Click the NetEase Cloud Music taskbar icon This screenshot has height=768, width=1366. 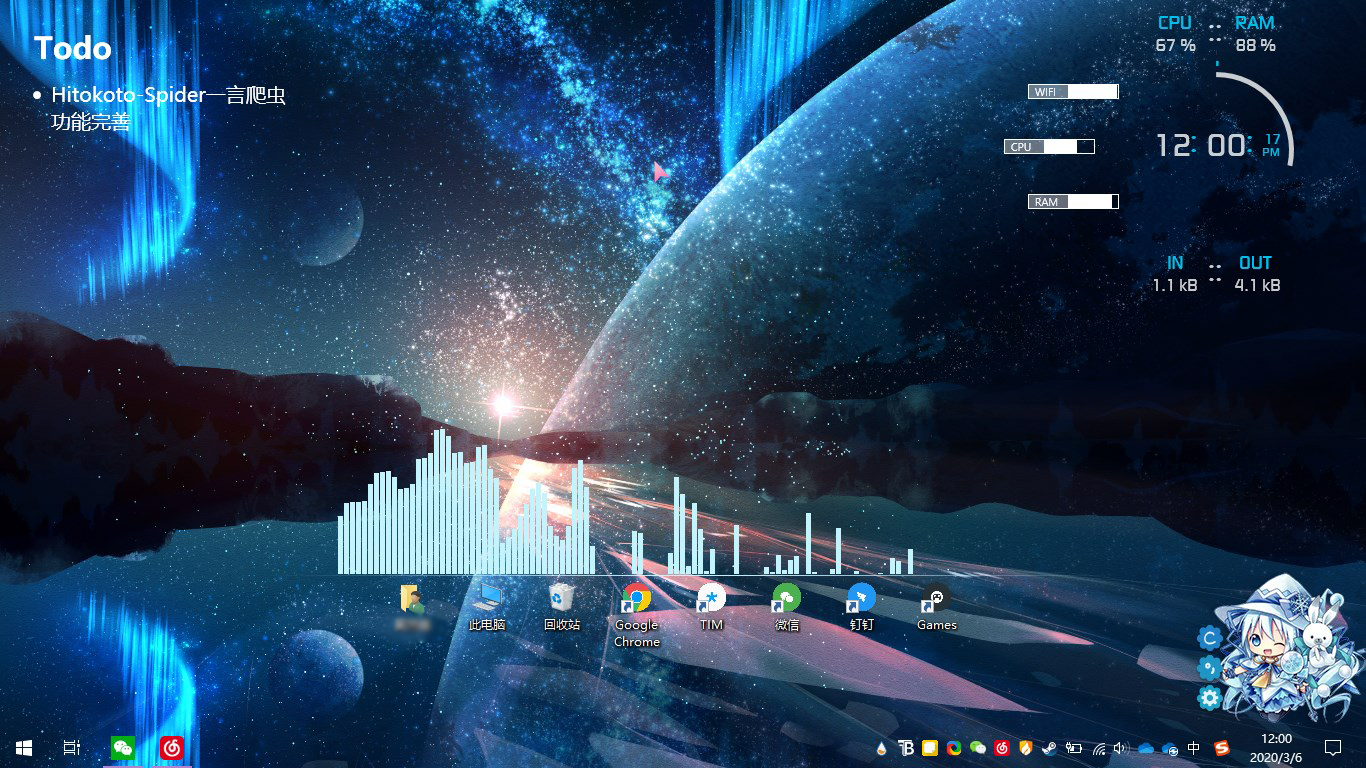click(x=172, y=747)
